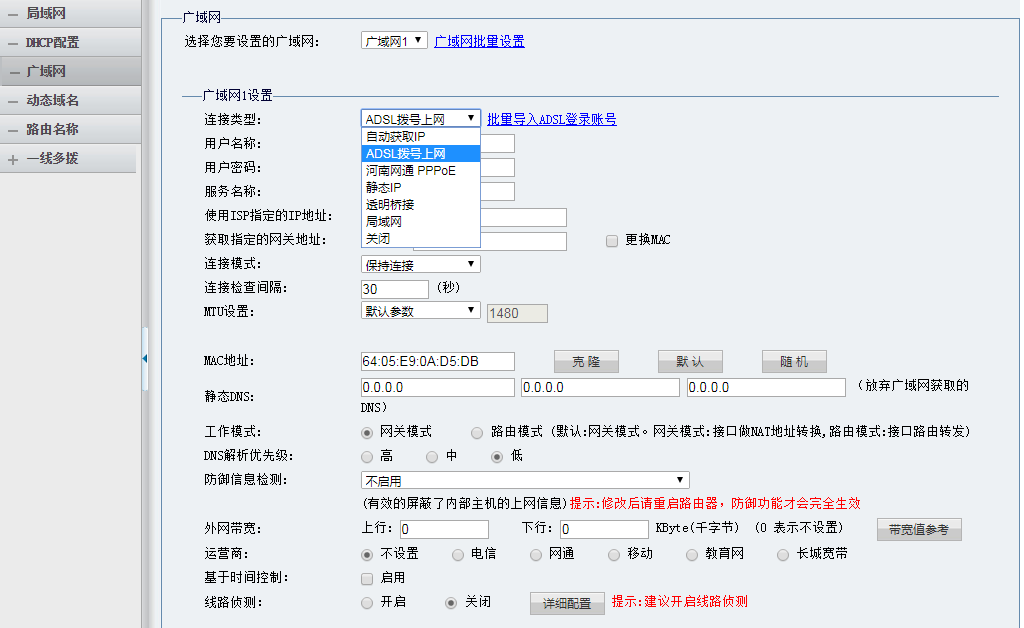
Task: Open the 防御信息检测 dropdown
Action: point(525,481)
